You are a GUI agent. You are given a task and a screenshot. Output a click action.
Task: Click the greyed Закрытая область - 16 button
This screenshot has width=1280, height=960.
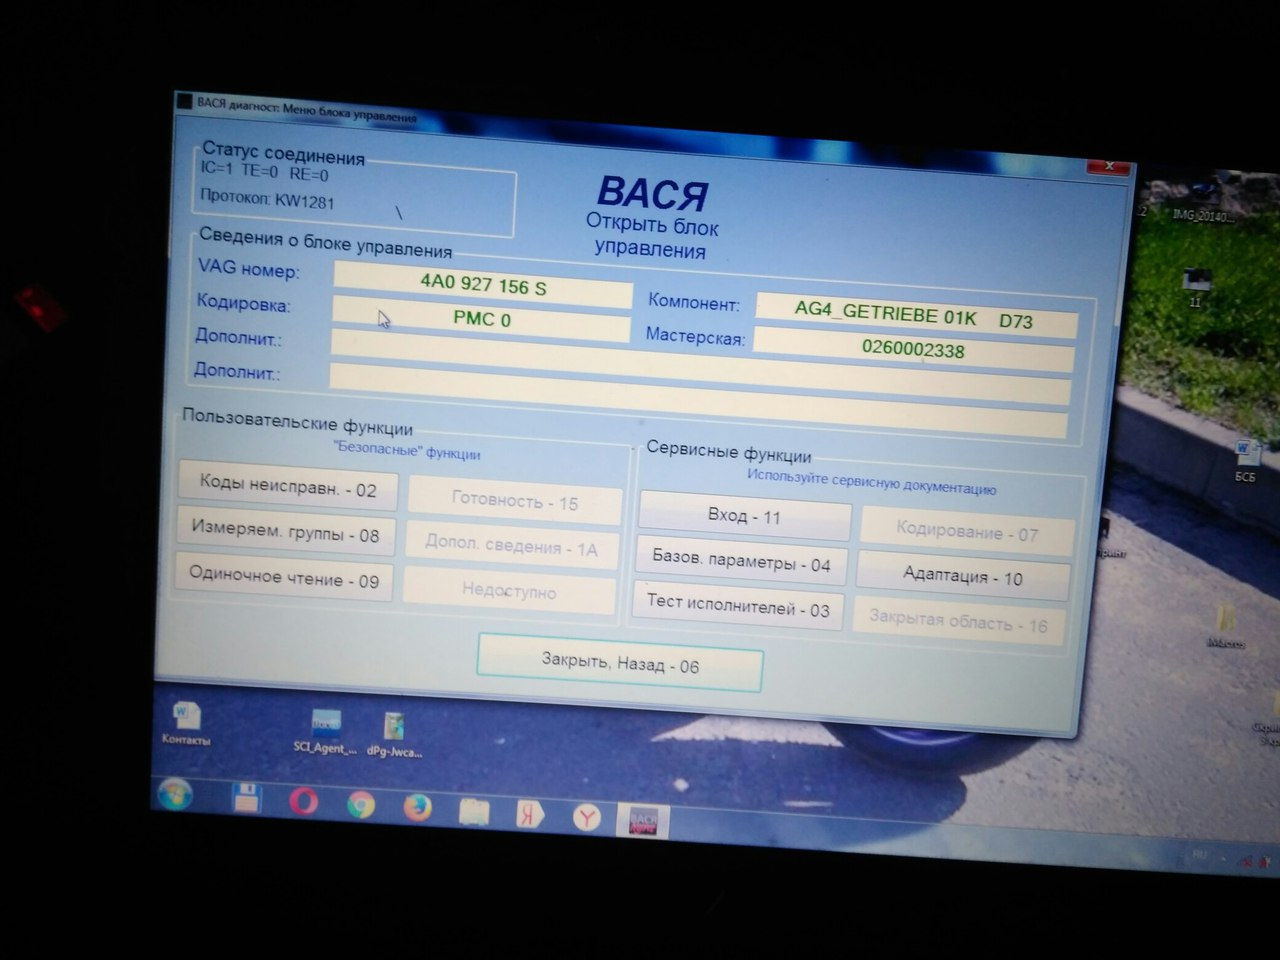[x=958, y=621]
